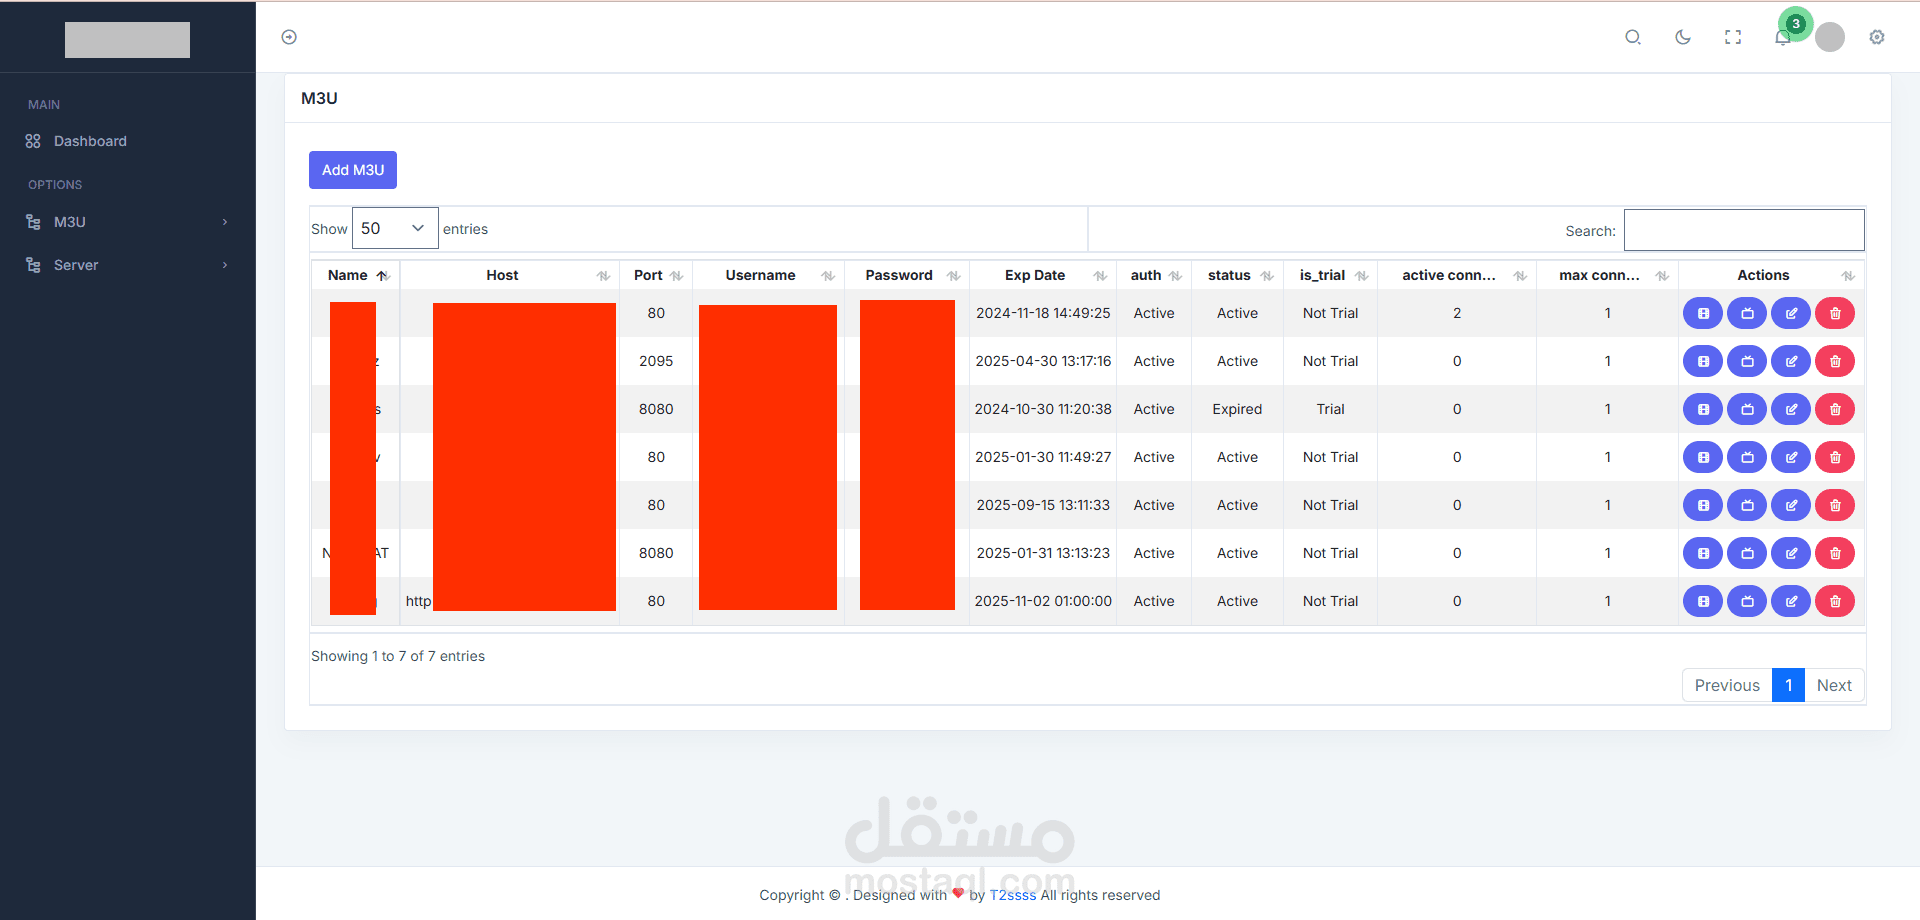1920x920 pixels.
Task: Delete the Expired trial row
Action: click(x=1835, y=409)
